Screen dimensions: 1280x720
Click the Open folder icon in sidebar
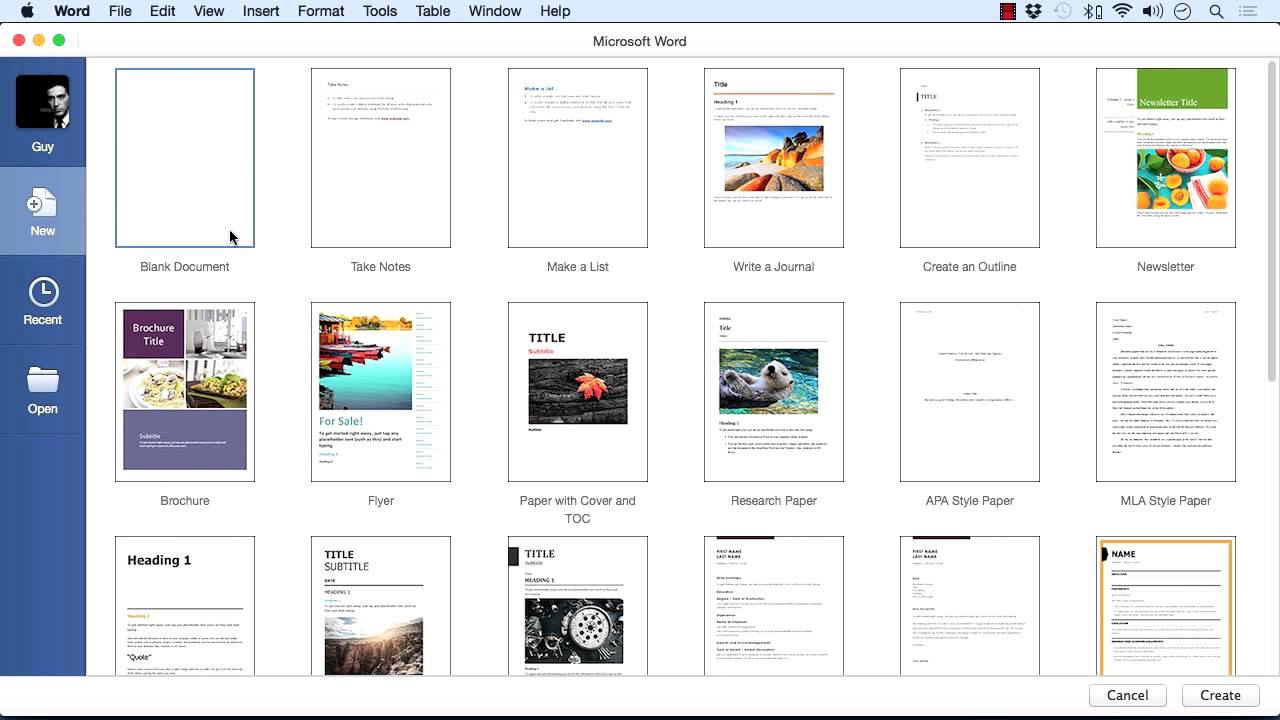[43, 380]
